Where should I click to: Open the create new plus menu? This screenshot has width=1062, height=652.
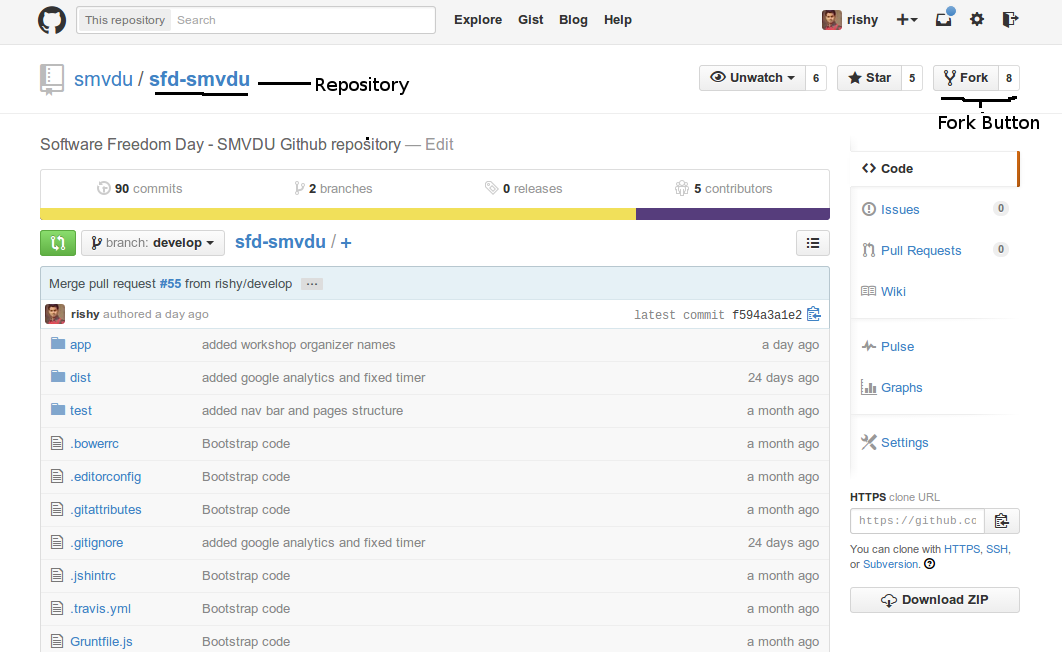pyautogui.click(x=907, y=20)
